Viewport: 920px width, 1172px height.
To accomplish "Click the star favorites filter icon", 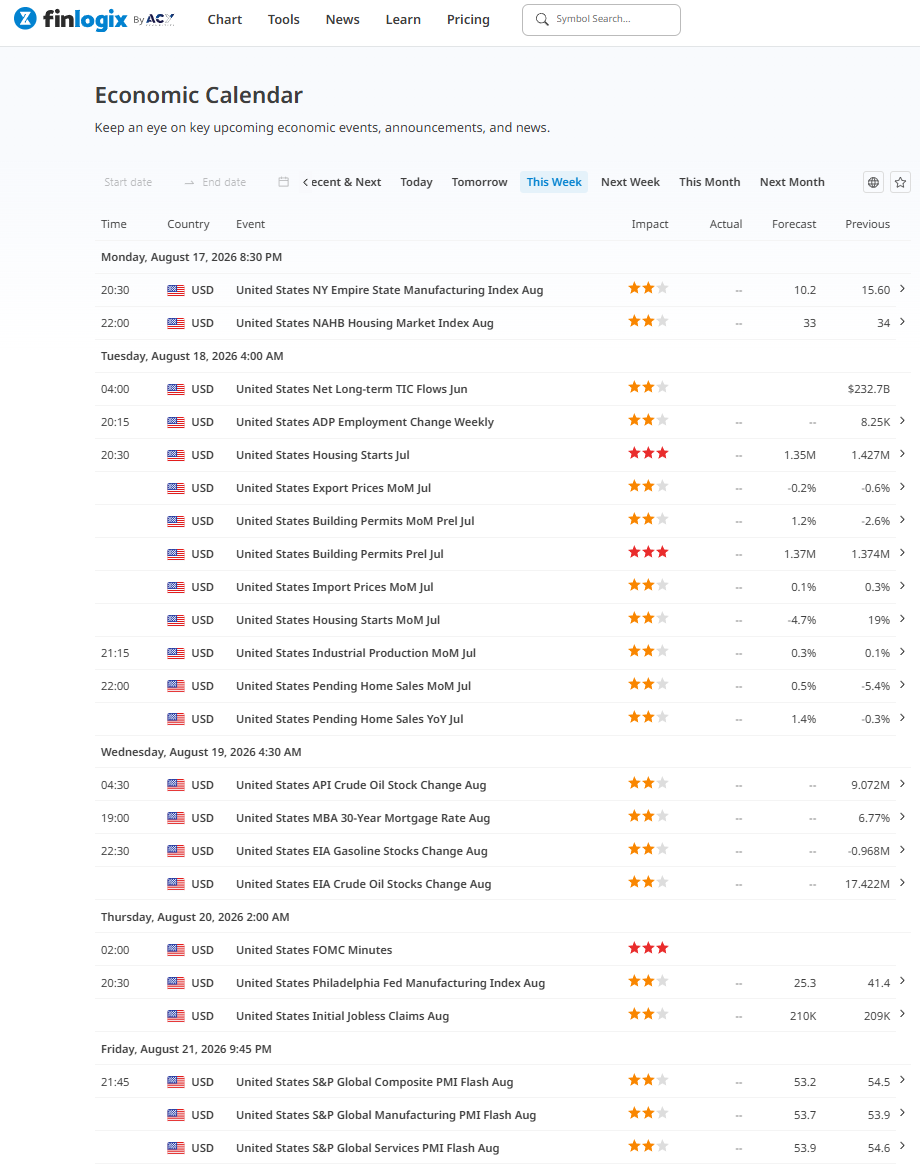I will pos(900,182).
